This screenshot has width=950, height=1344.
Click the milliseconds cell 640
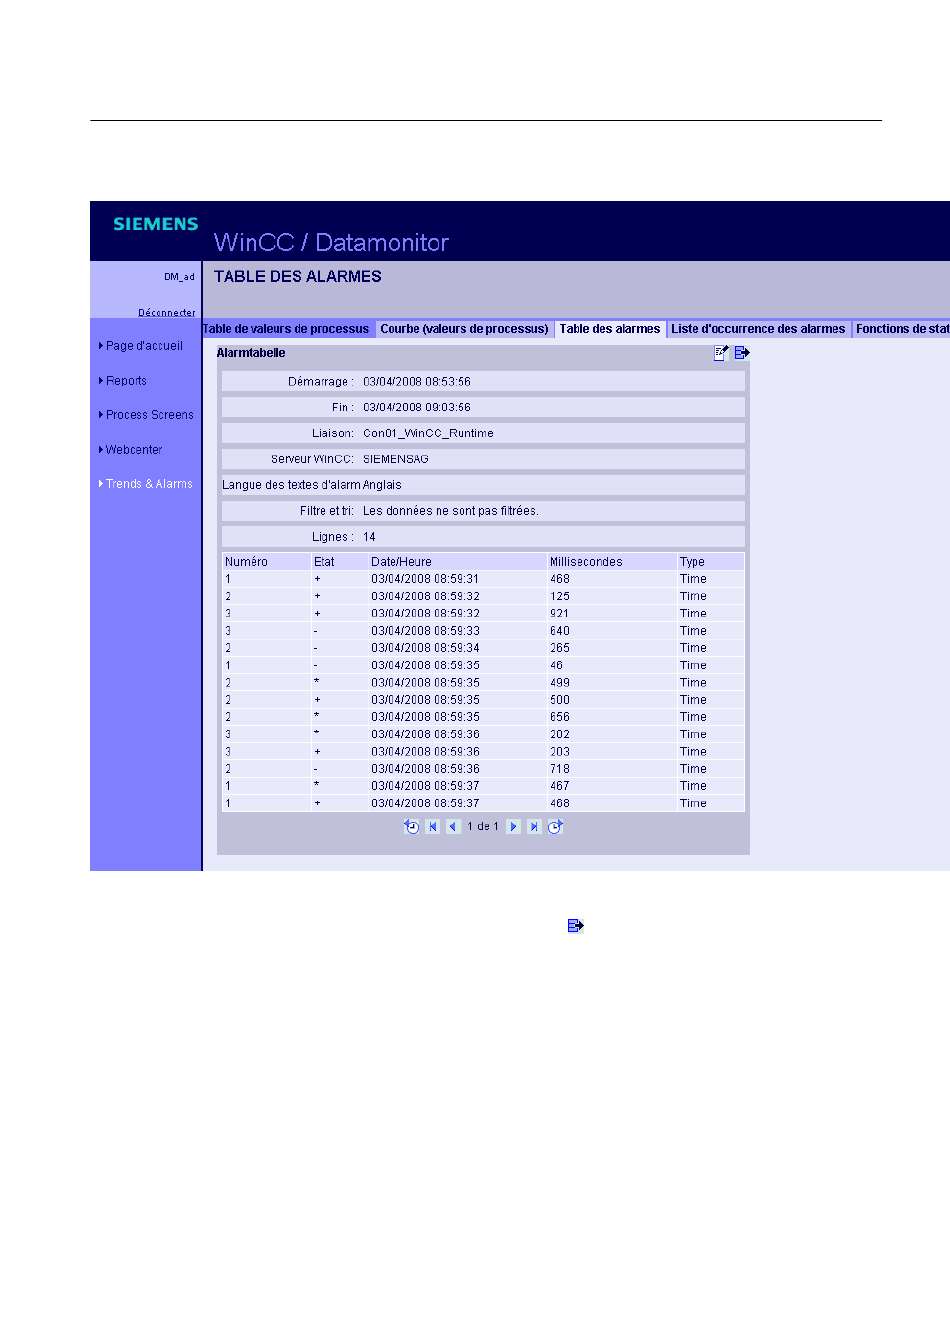coord(560,631)
